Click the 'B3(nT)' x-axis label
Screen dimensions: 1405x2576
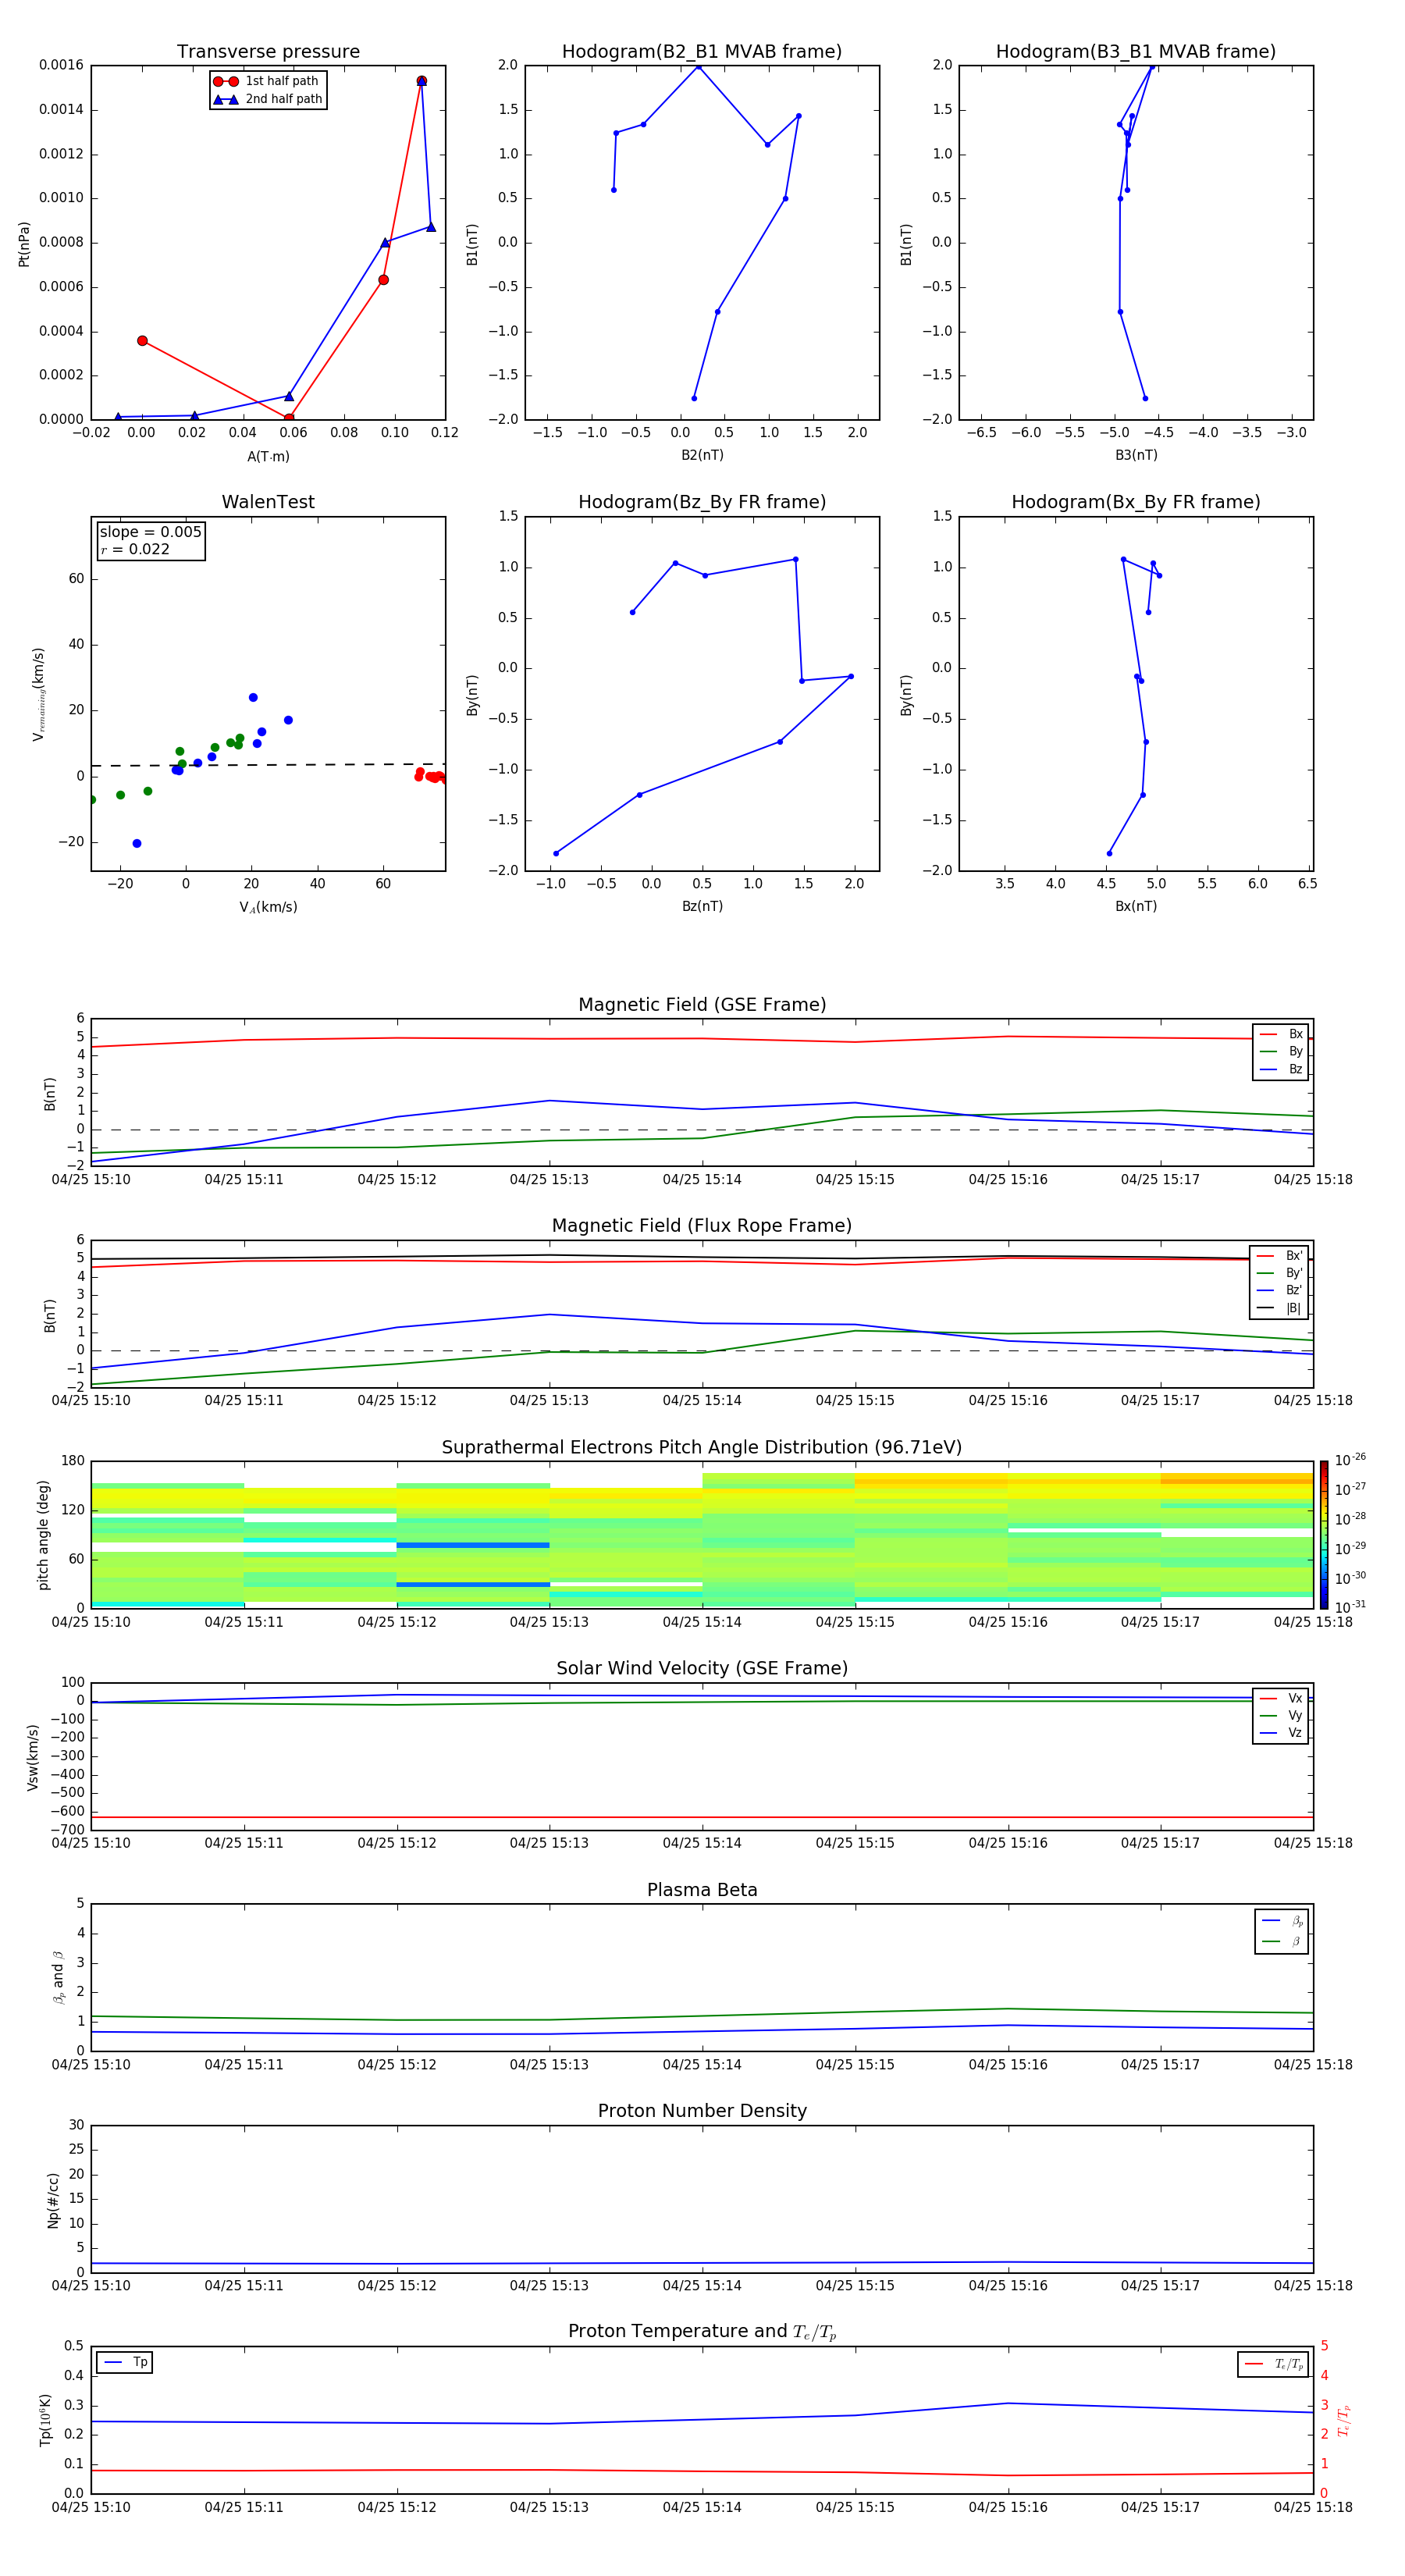[1136, 455]
